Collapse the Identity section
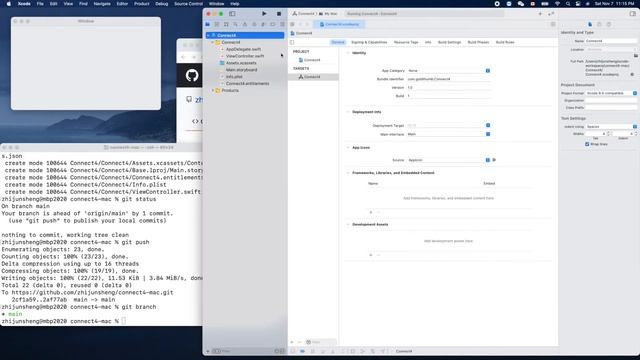This screenshot has height=360, width=640. click(x=348, y=53)
